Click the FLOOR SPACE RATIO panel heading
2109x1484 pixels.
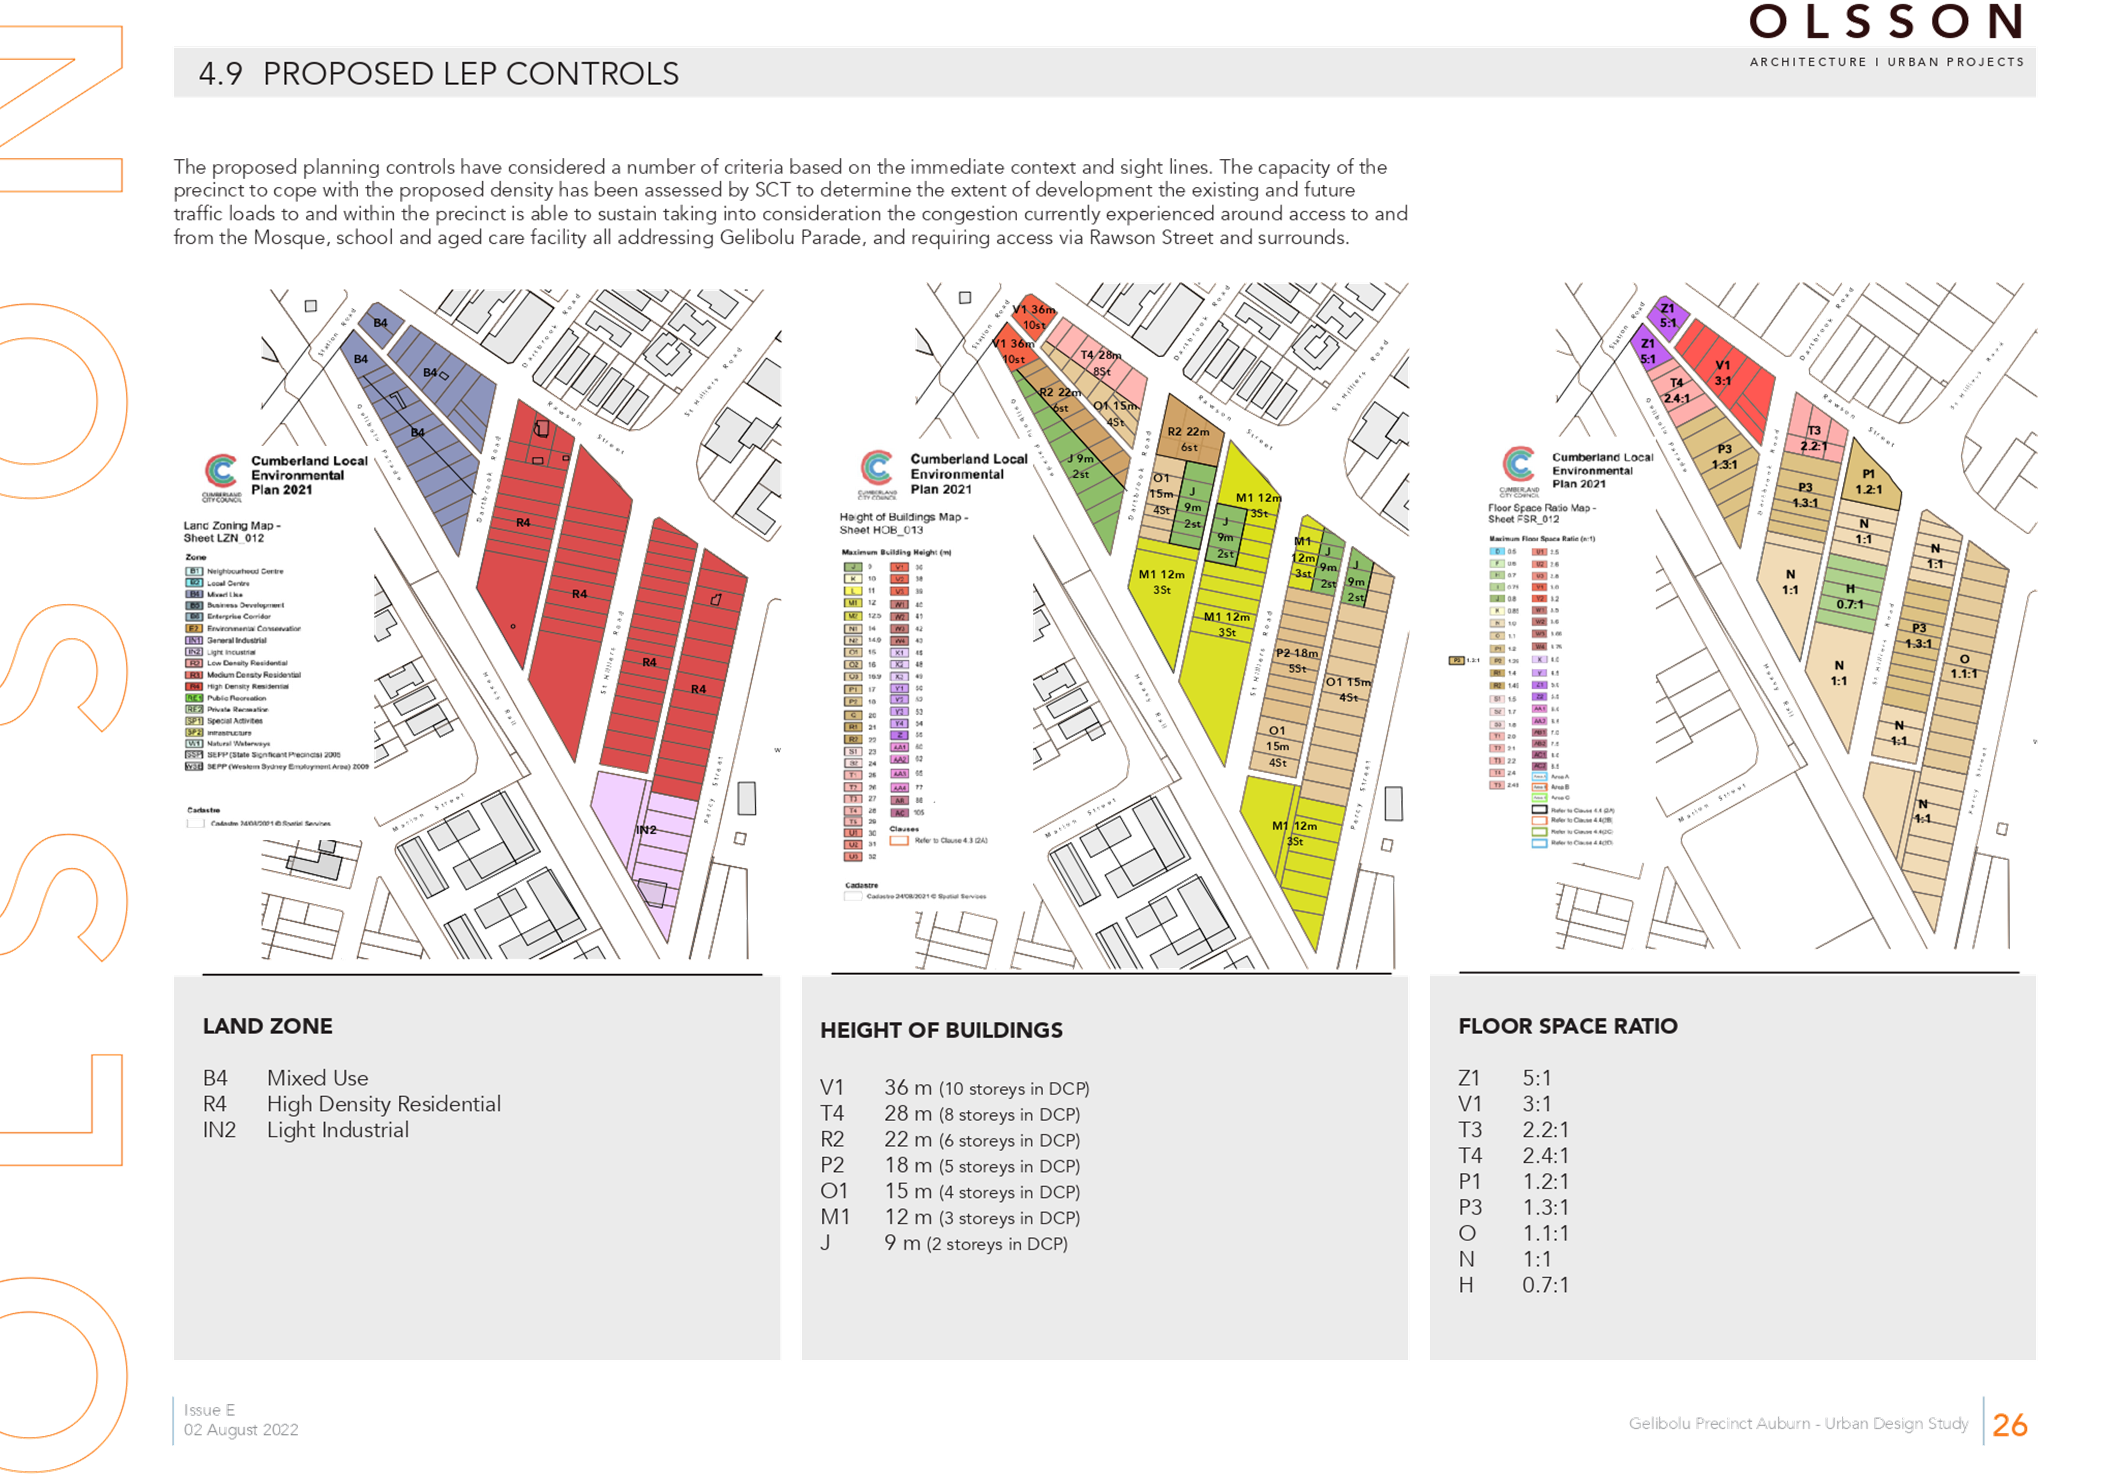tap(1567, 1026)
